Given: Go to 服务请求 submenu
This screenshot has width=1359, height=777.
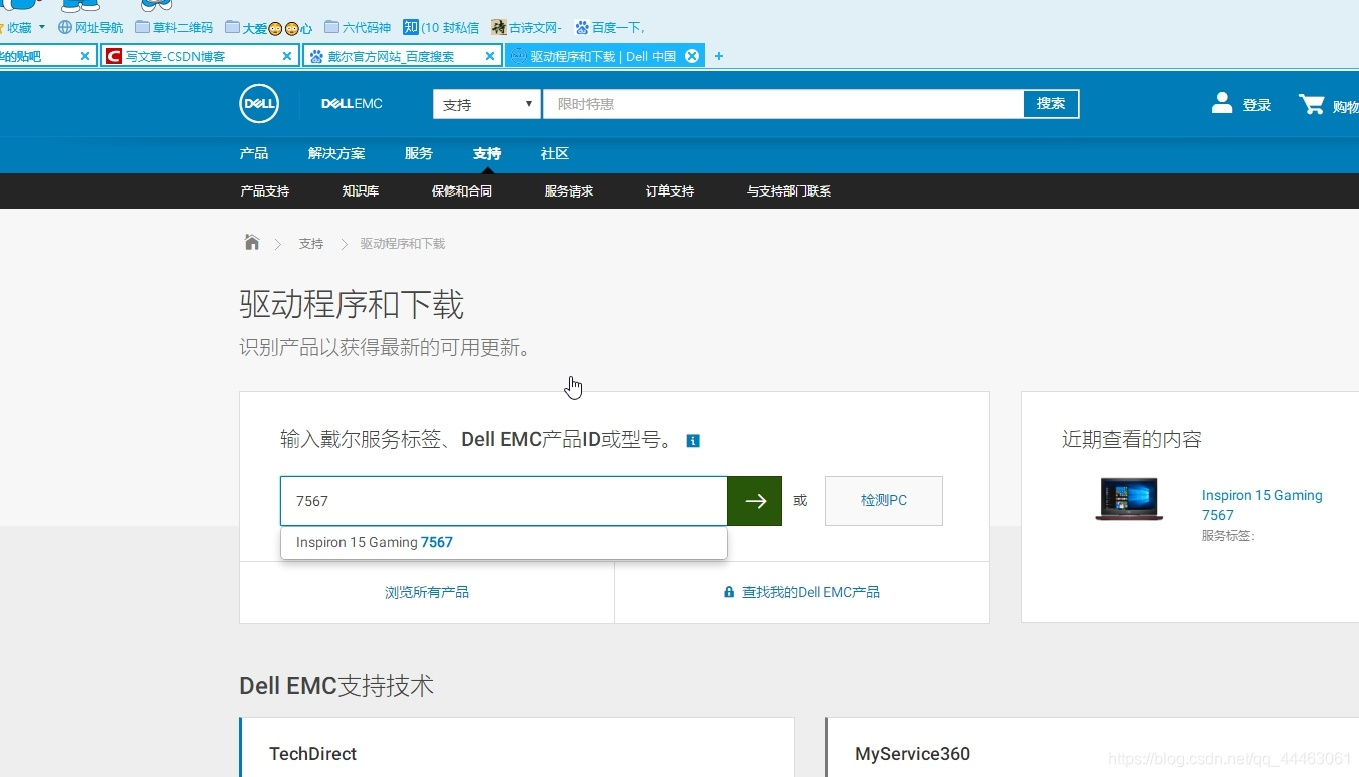Looking at the screenshot, I should click(569, 191).
